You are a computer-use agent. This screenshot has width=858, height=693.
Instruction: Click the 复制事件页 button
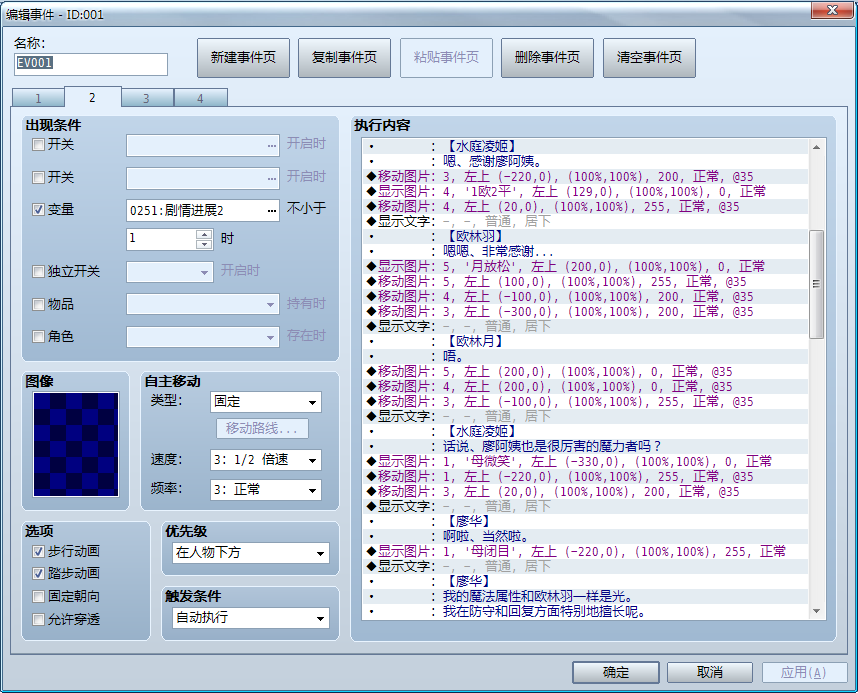point(344,57)
